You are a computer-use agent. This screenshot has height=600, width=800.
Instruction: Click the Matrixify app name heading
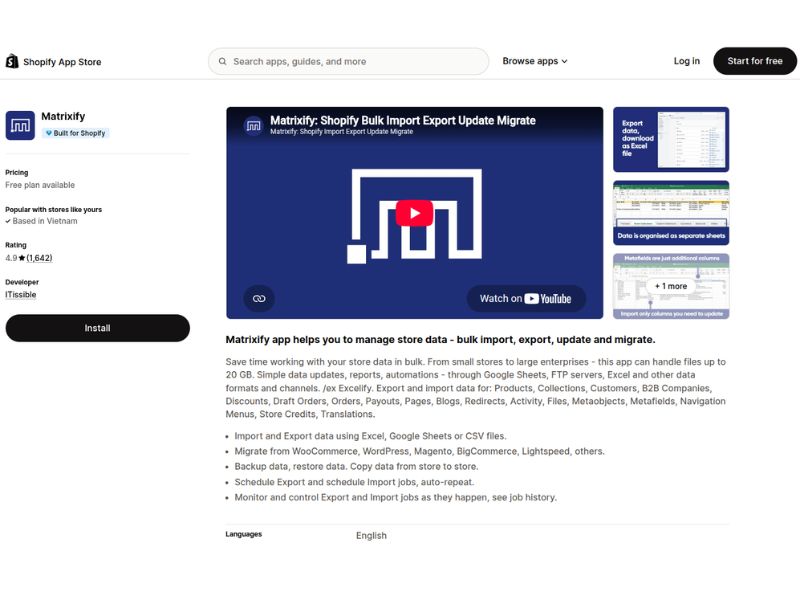point(63,116)
